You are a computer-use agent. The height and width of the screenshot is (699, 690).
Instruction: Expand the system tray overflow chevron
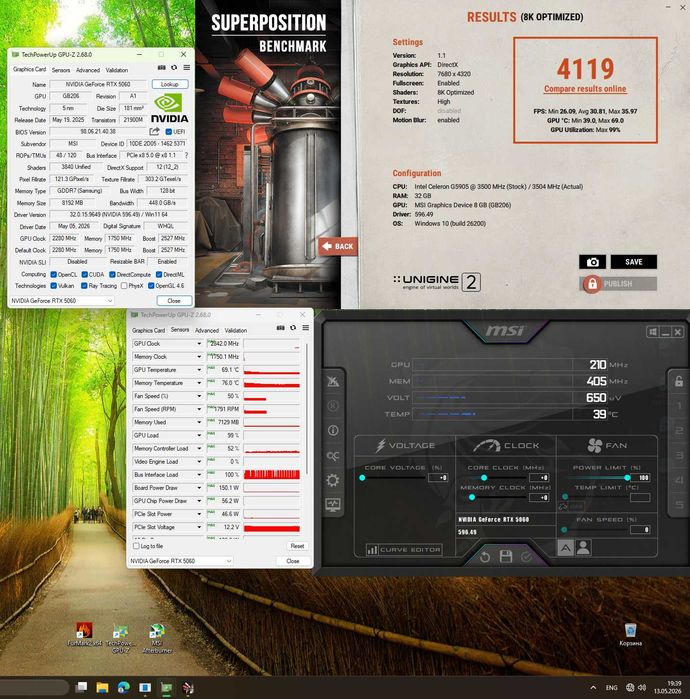pyautogui.click(x=593, y=687)
